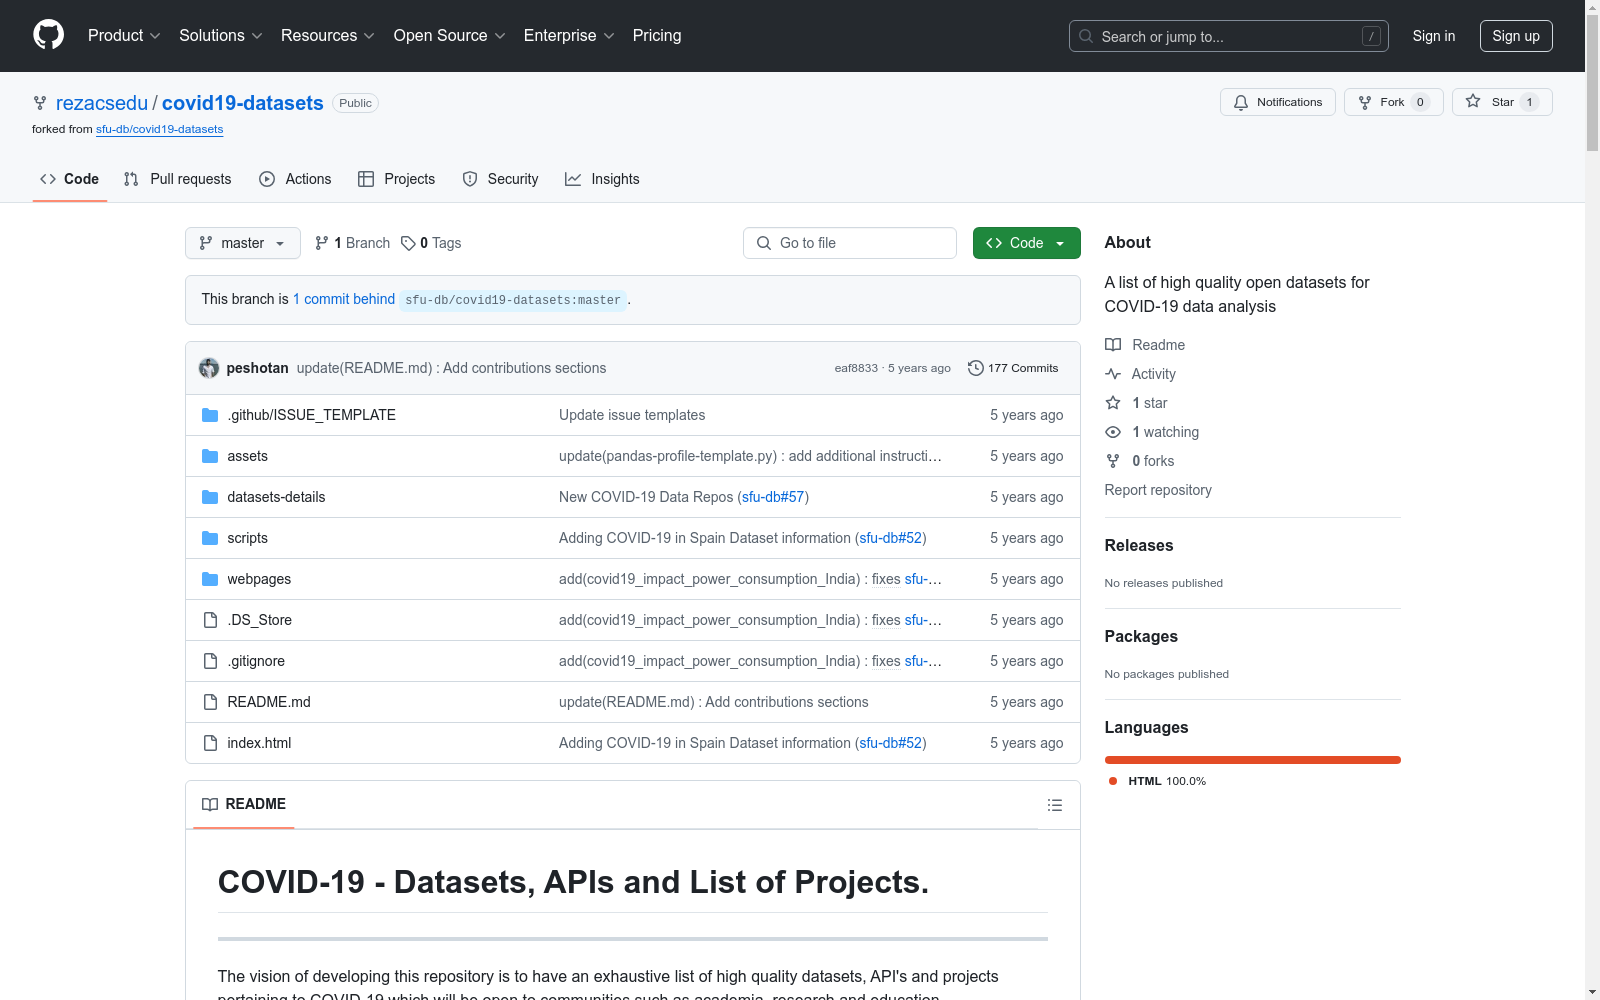Go to the Pricing page
Viewport: 1600px width, 1000px height.
click(x=657, y=36)
